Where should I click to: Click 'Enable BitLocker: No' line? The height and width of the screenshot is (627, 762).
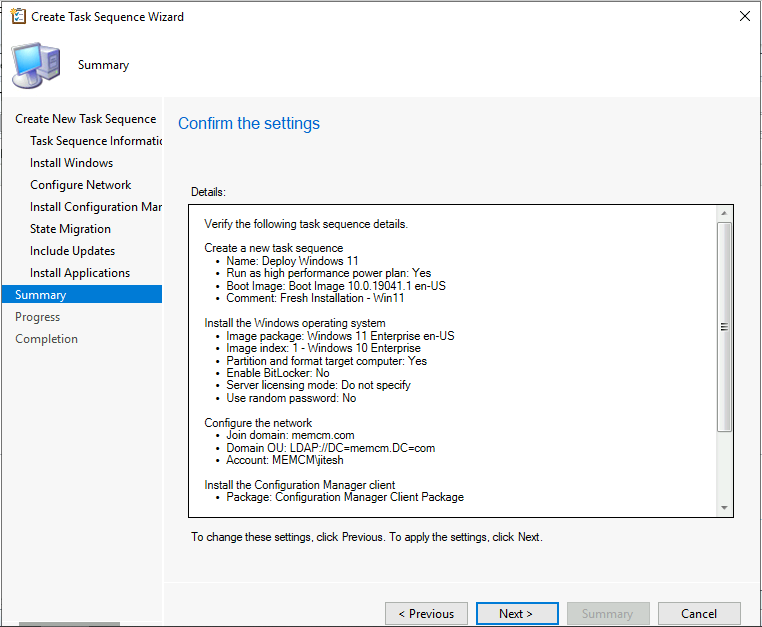[278, 373]
